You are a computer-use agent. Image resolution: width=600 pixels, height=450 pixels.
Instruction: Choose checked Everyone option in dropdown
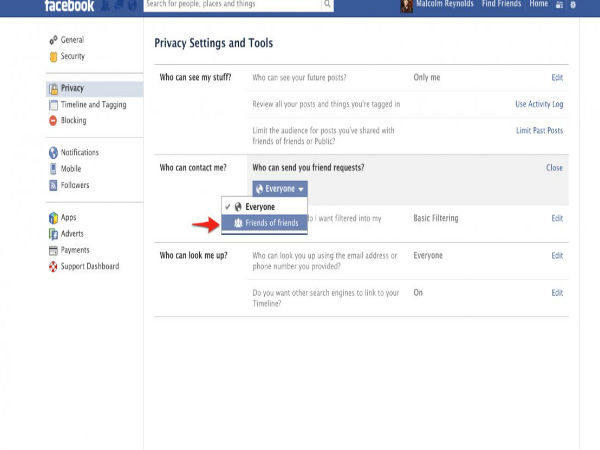264,207
